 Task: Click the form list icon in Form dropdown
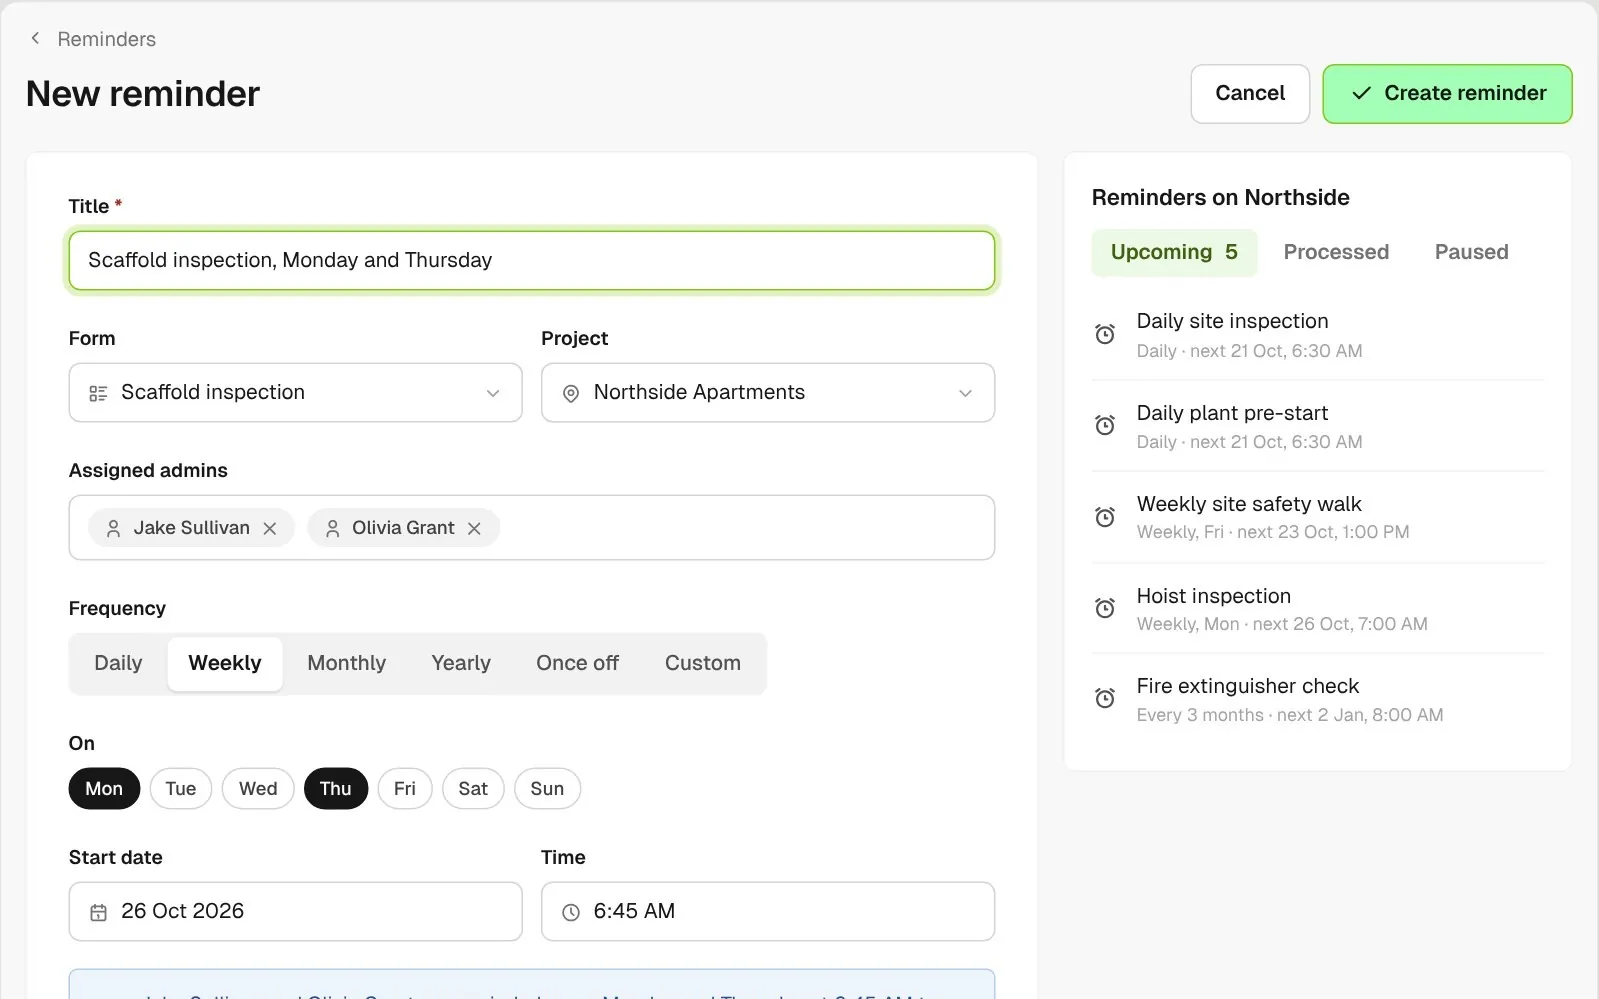(98, 393)
